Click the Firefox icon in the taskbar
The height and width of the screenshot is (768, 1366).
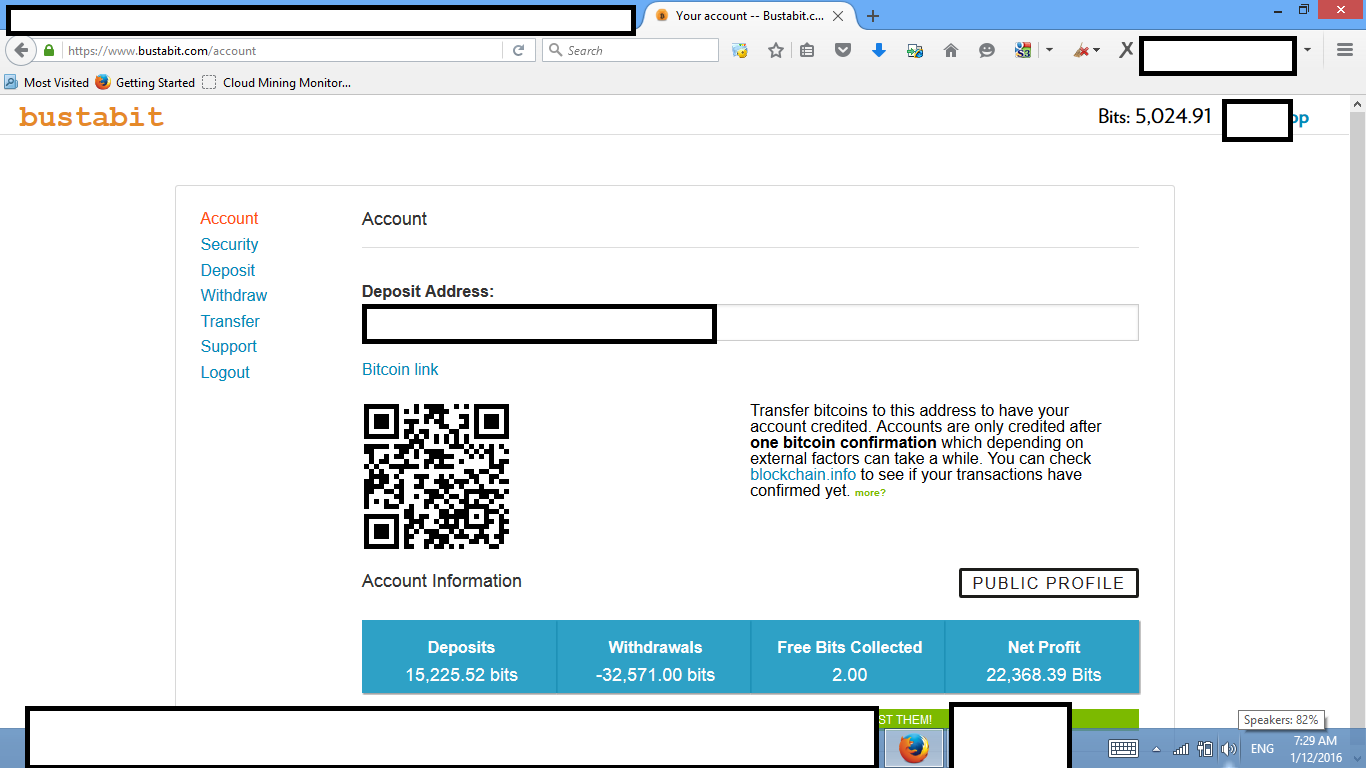point(912,748)
